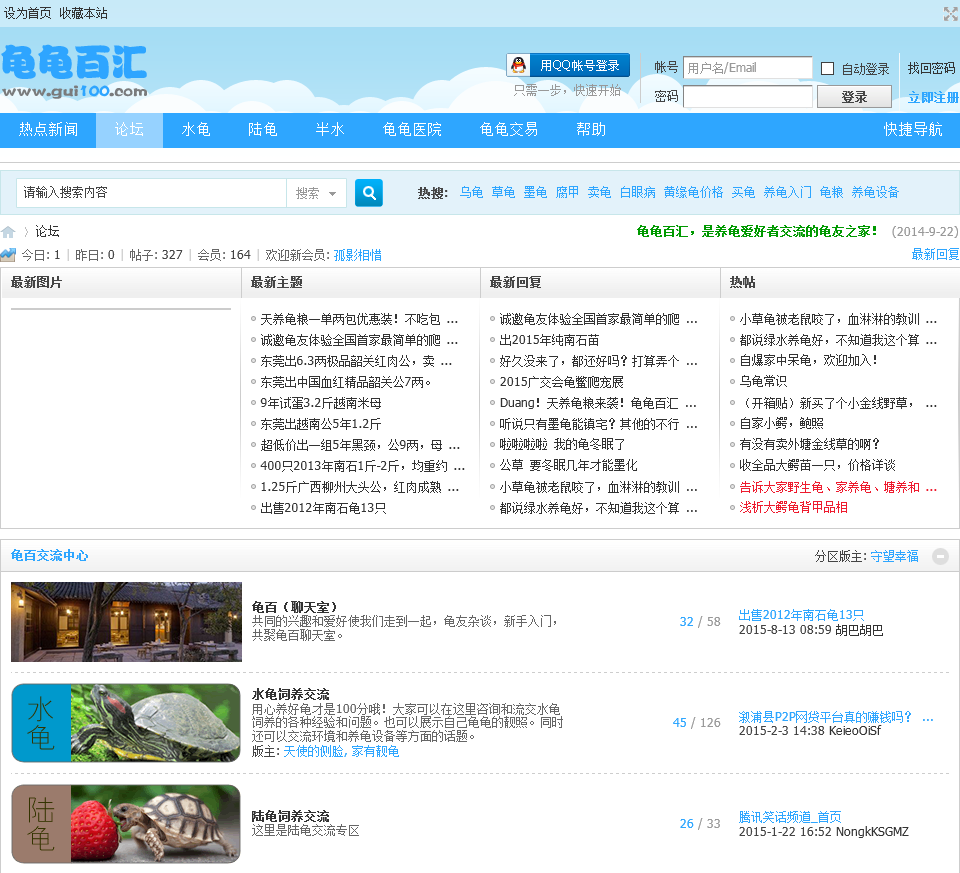Open last post 腾讯笑话频道_首页
Image resolution: width=960 pixels, height=873 pixels.
(790, 817)
